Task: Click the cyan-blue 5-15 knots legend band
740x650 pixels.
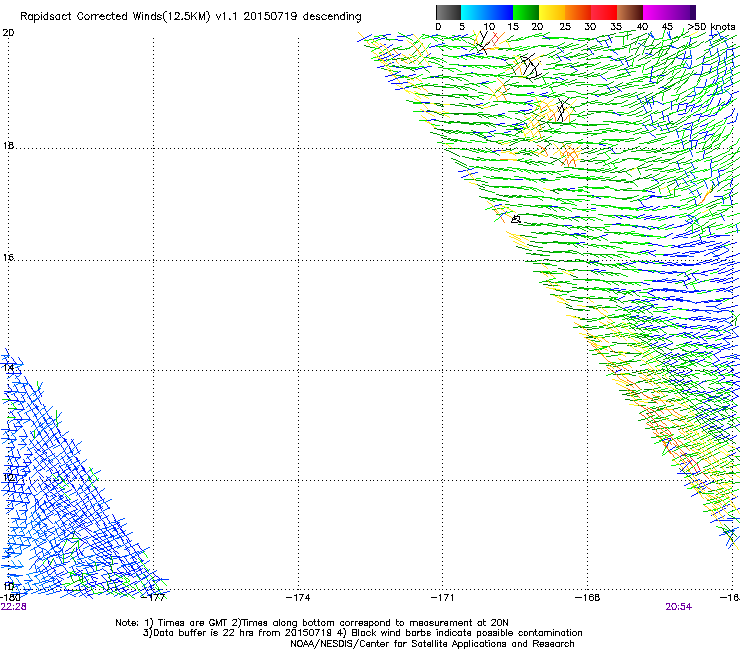Action: (487, 12)
